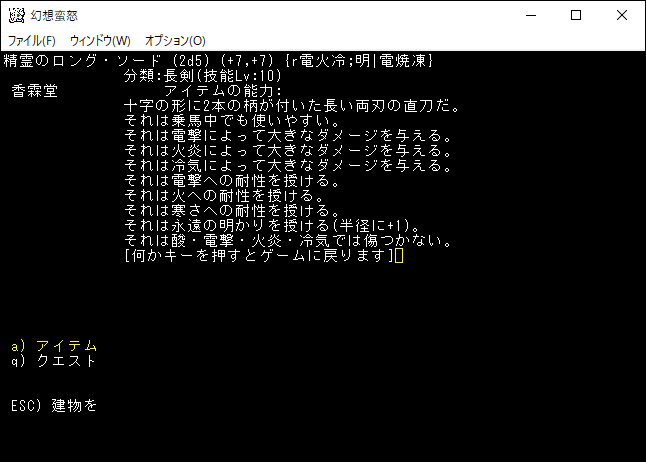Select the a) アイテム option
The height and width of the screenshot is (462, 646).
54,346
